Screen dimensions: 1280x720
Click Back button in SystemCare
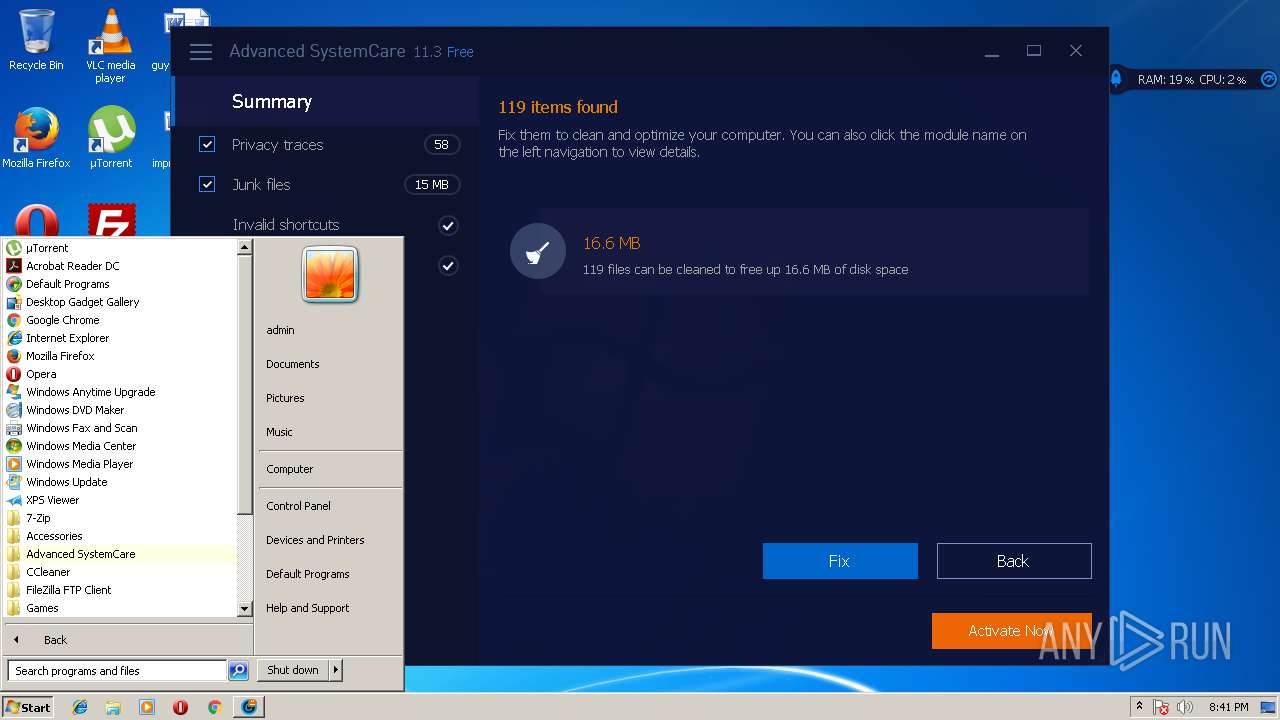point(1014,561)
